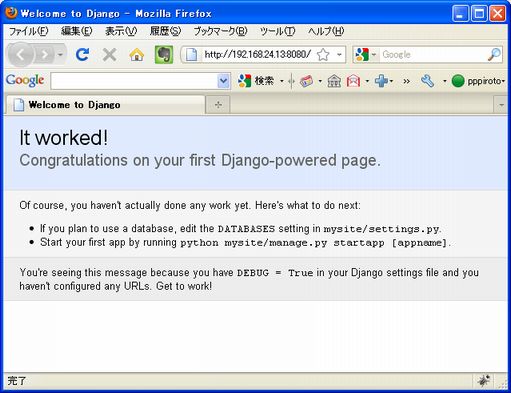Open the Google Toolbar search field dropdown
511x393 pixels.
(223, 81)
